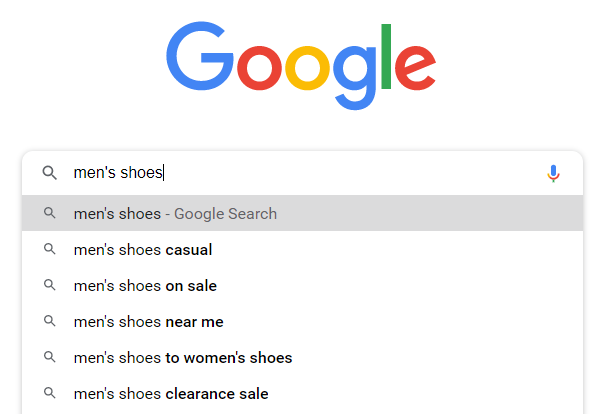Viewport: 612px width, 414px height.
Task: Pick the 'men's shoes on sale' suggestion
Action: click(x=145, y=285)
